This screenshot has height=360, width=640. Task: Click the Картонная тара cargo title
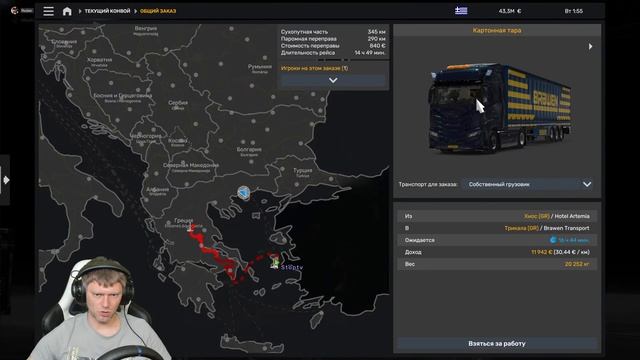click(x=497, y=30)
